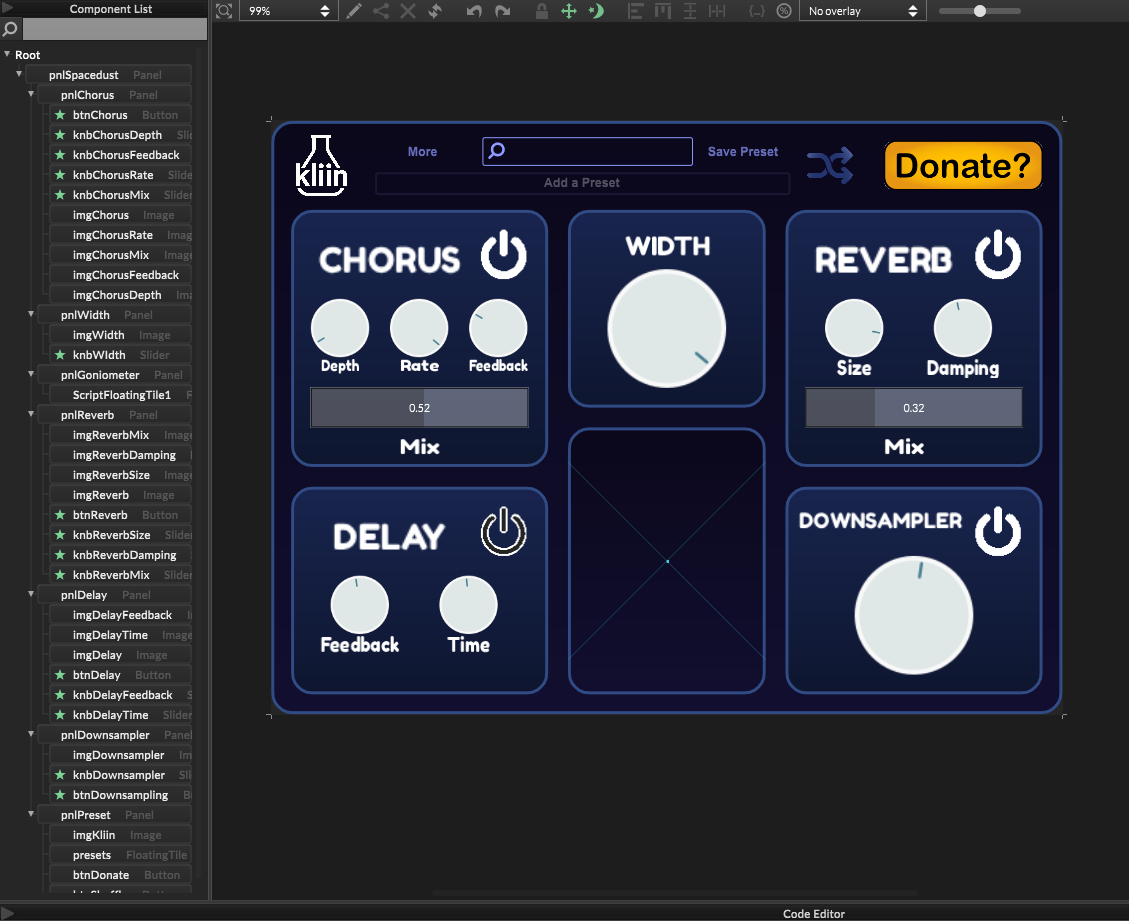Toggle the Downsampler power button
This screenshot has width=1129, height=921.
pos(997,531)
